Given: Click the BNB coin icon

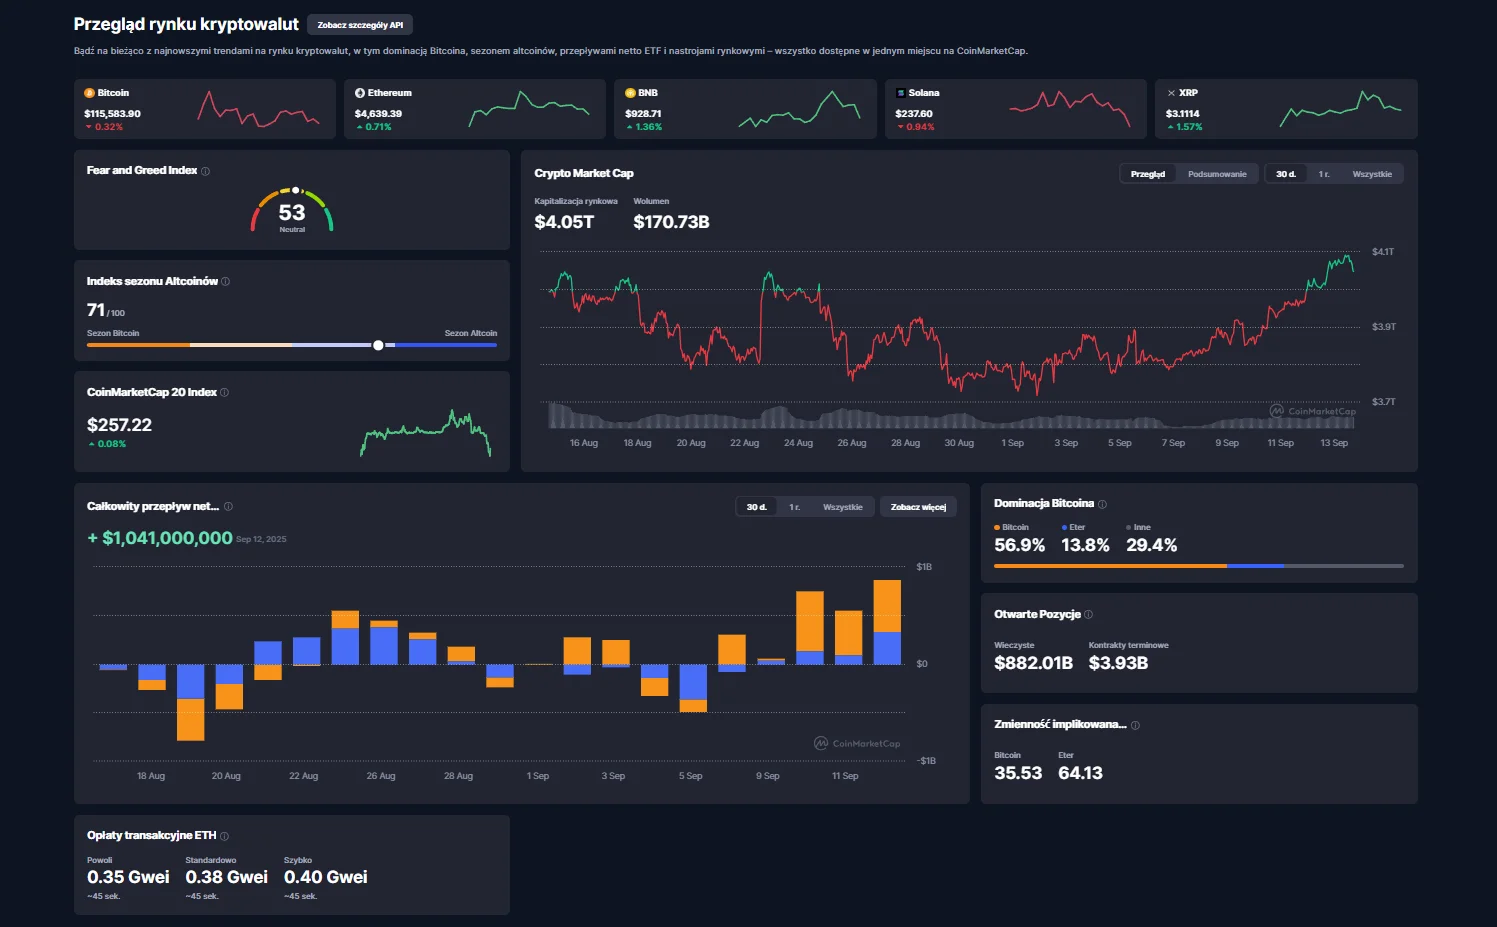Looking at the screenshot, I should point(630,93).
